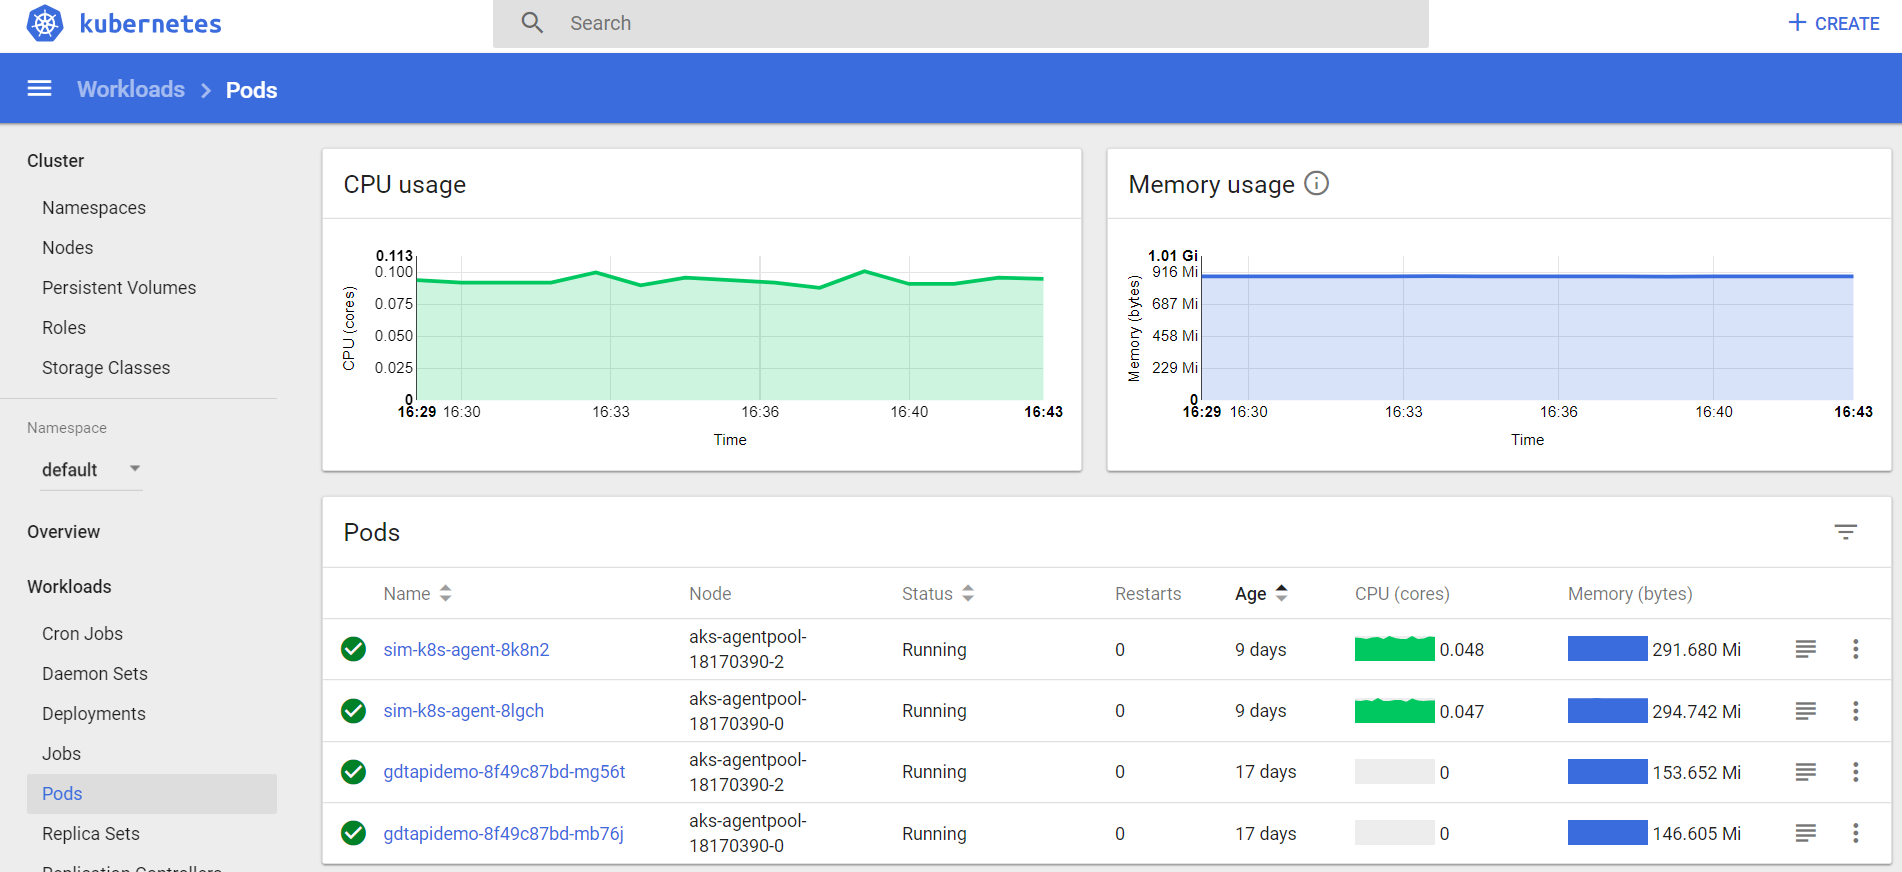This screenshot has height=872, width=1902.
Task: Open the sim-k8s-agent-8k8n2 pod link
Action: [466, 649]
